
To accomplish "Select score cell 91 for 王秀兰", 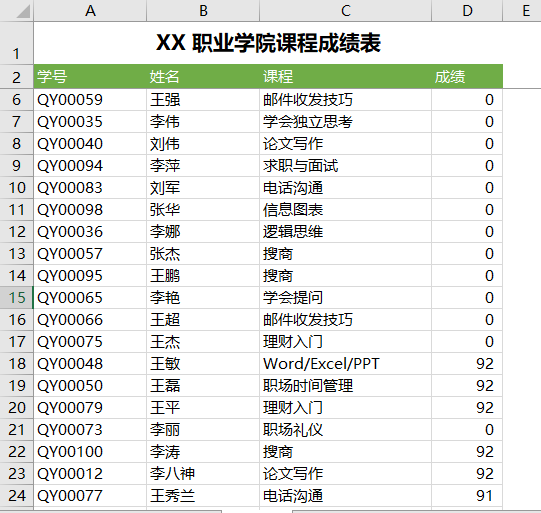I will pyautogui.click(x=467, y=496).
